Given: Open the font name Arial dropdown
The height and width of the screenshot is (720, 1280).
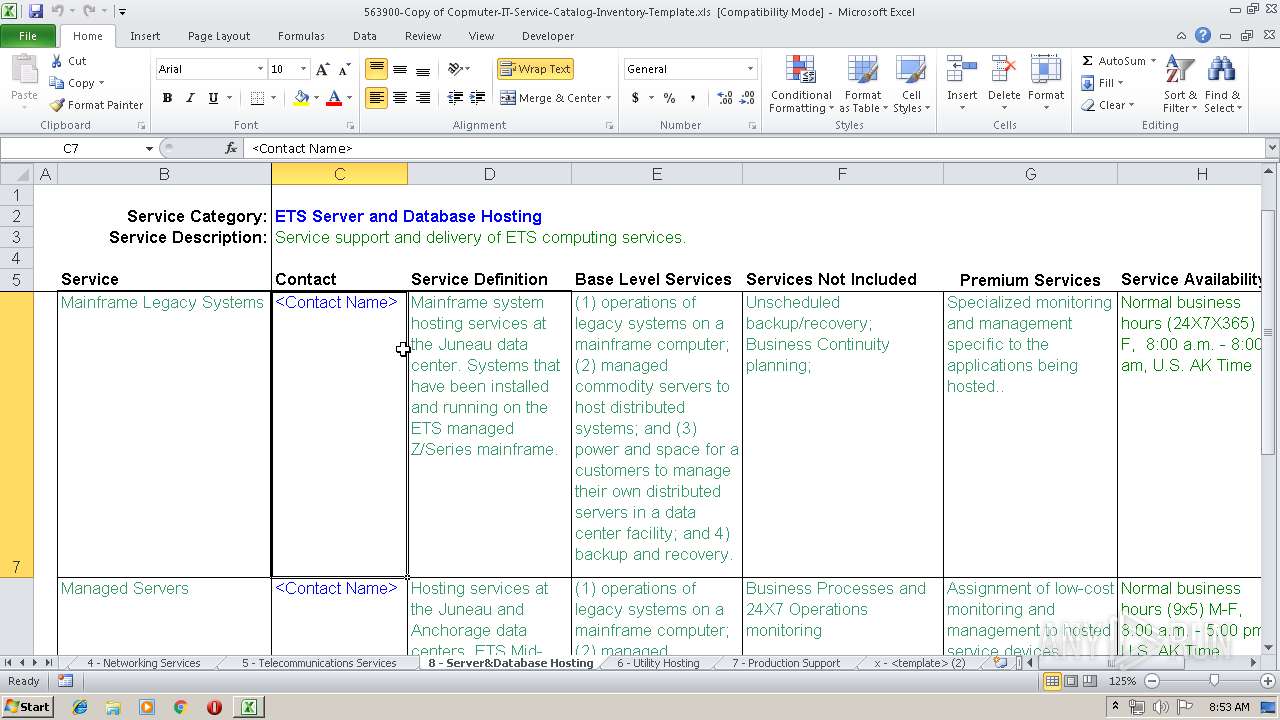Looking at the screenshot, I should coord(260,69).
